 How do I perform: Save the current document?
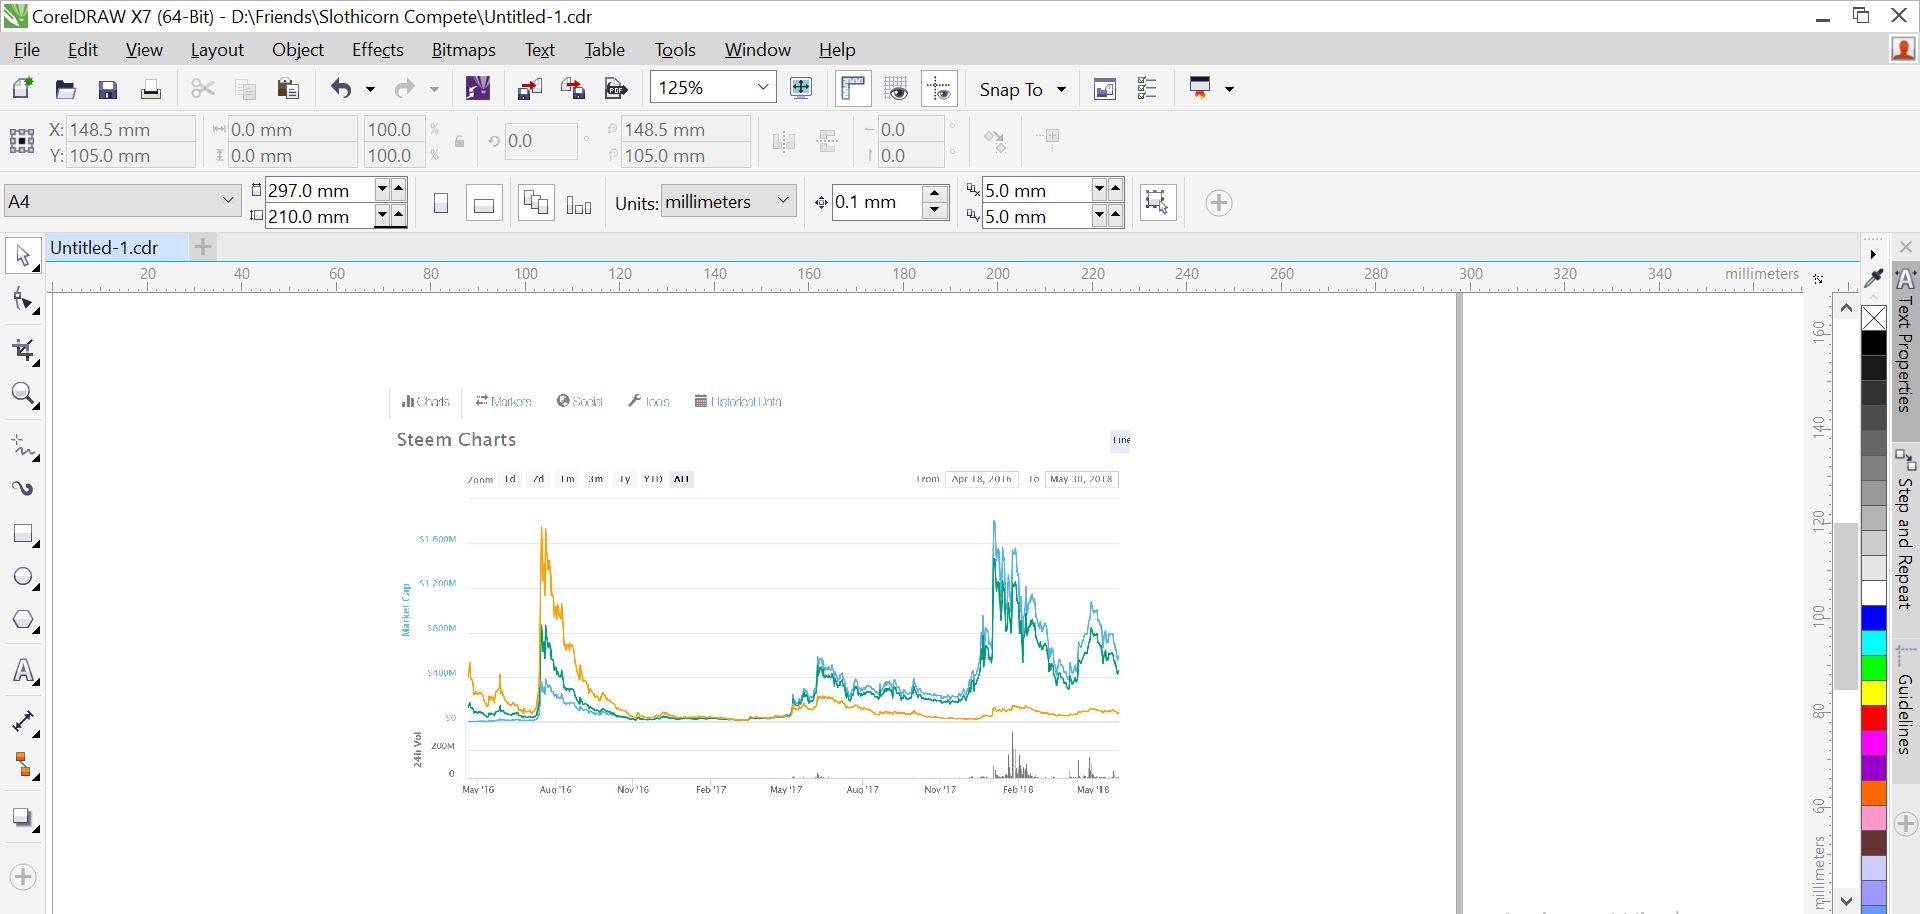coord(108,89)
